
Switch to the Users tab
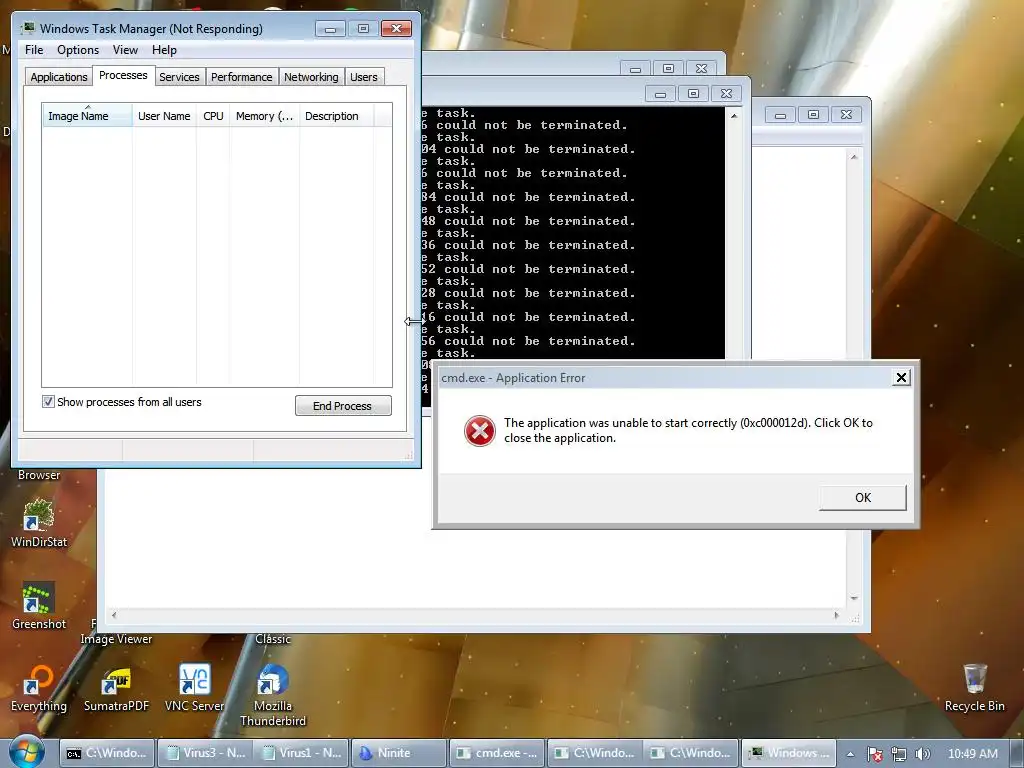coord(364,77)
